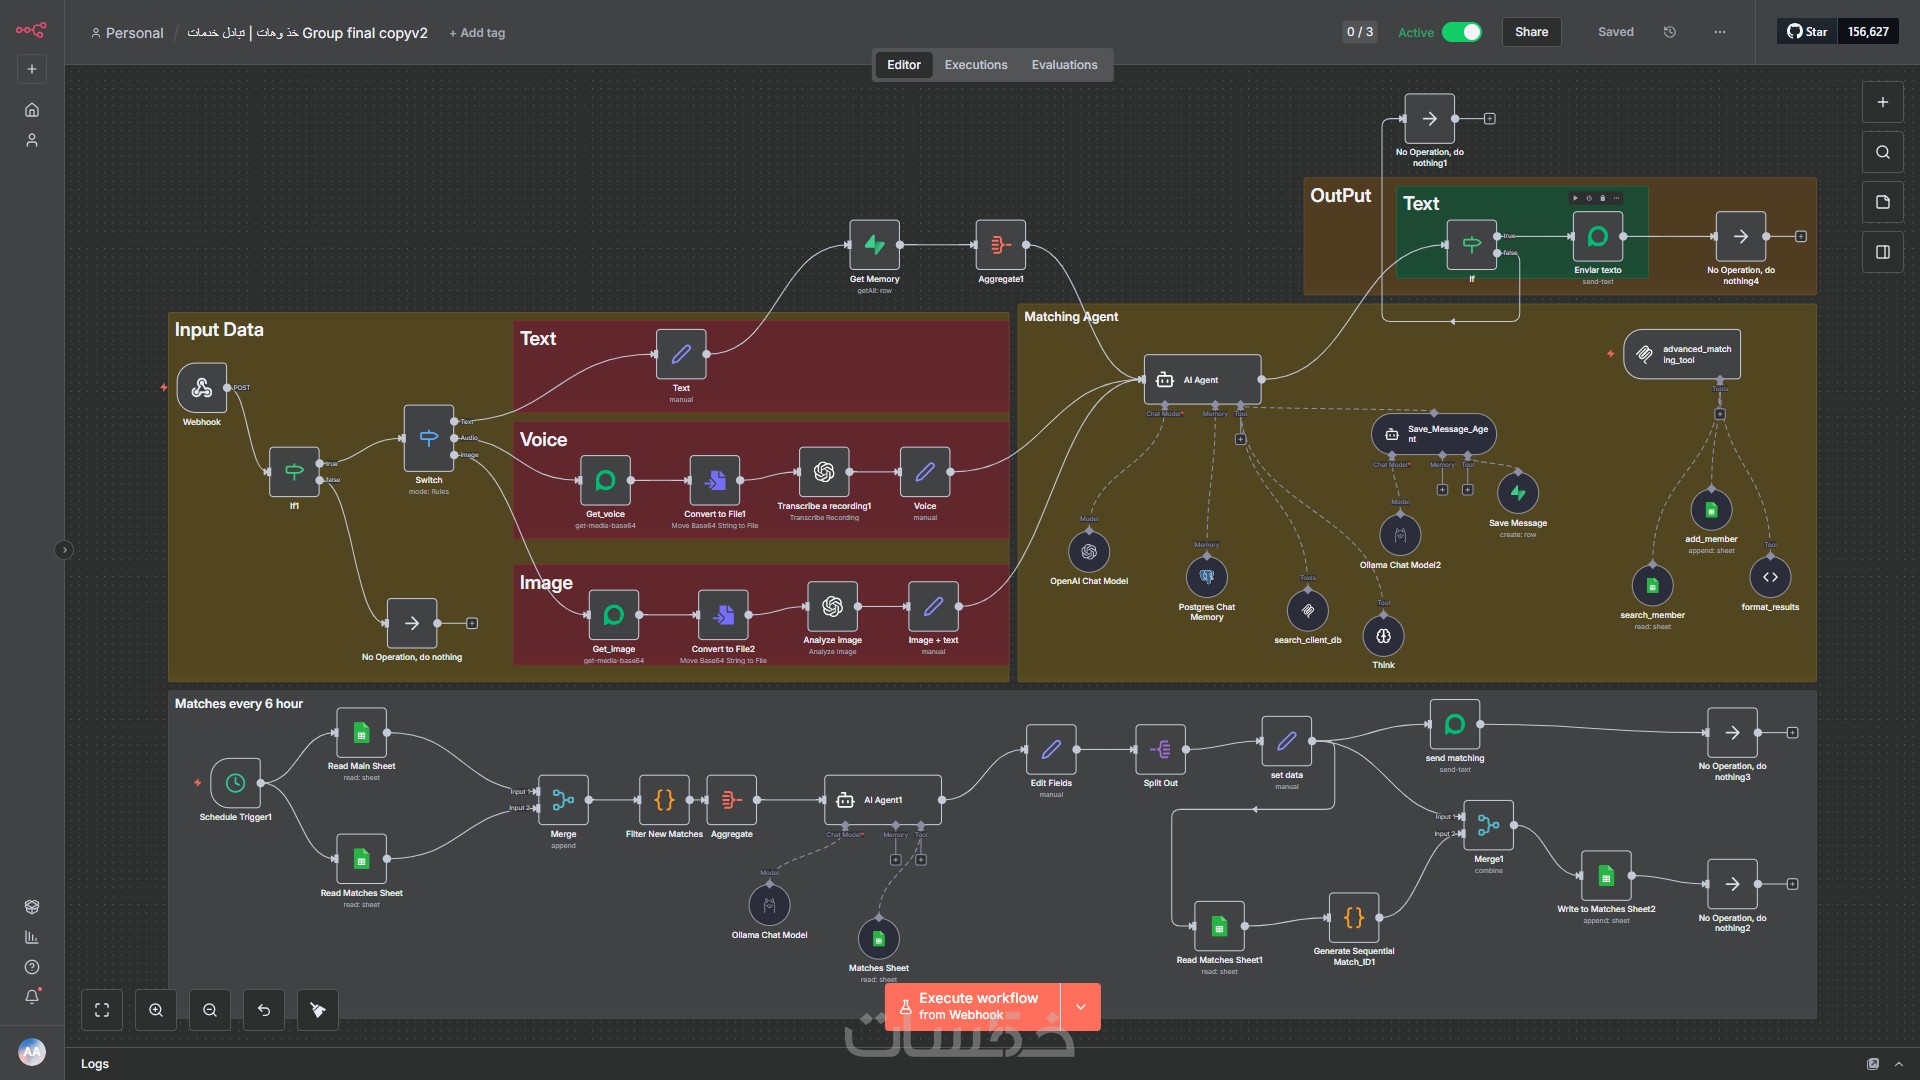Select the Postgres Chat Memory node
1920x1080 pixels.
pyautogui.click(x=1206, y=577)
